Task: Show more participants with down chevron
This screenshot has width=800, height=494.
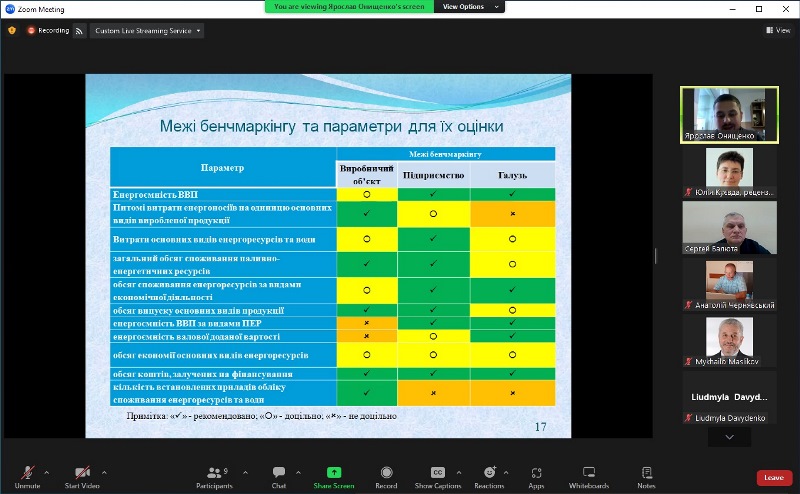Action: (x=730, y=437)
